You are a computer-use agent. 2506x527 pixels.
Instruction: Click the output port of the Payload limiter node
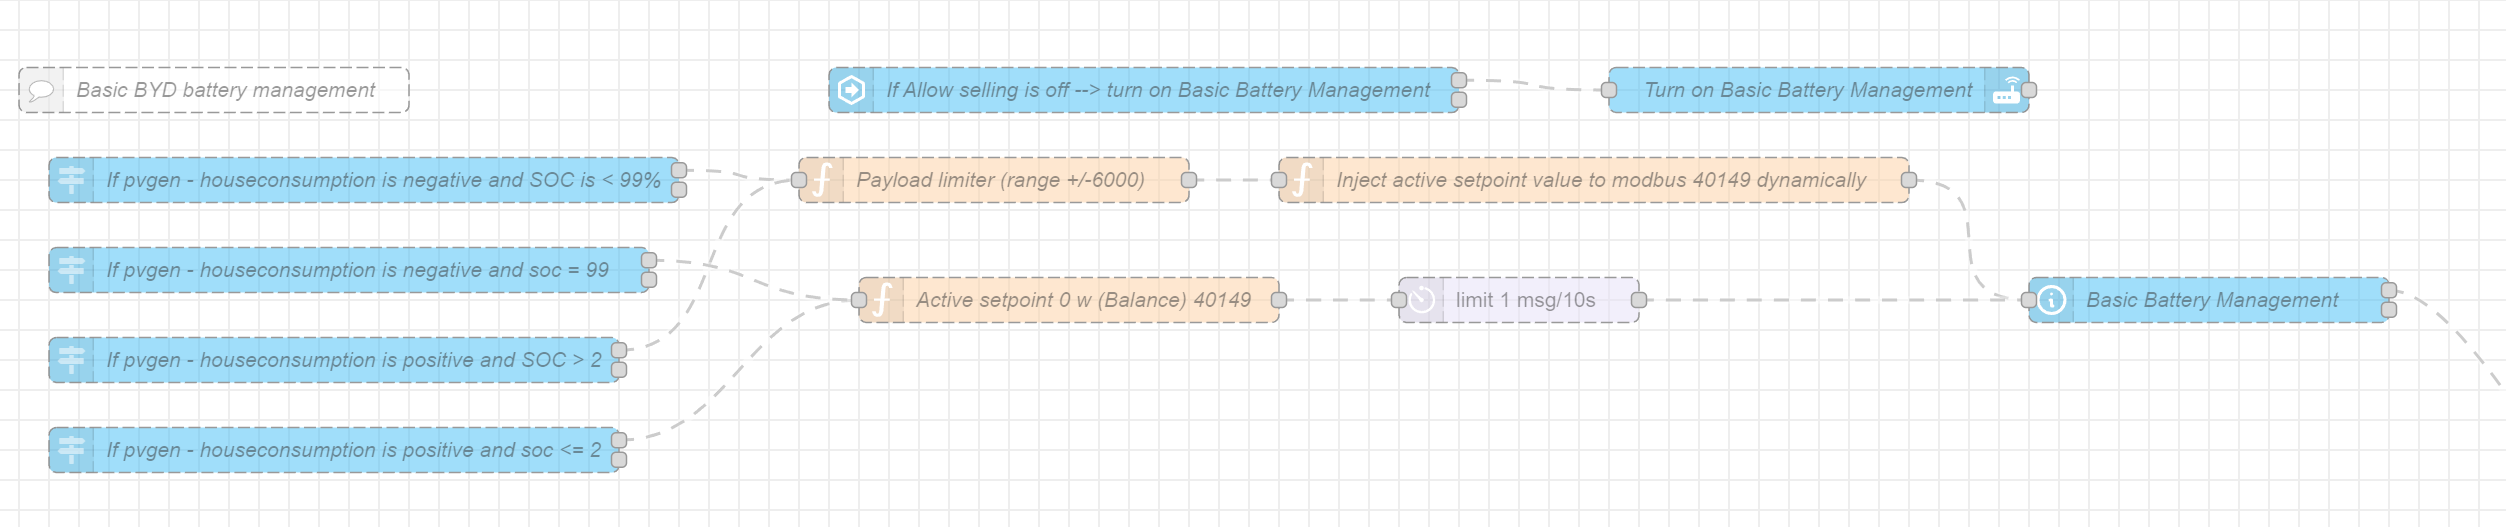(x=1189, y=180)
